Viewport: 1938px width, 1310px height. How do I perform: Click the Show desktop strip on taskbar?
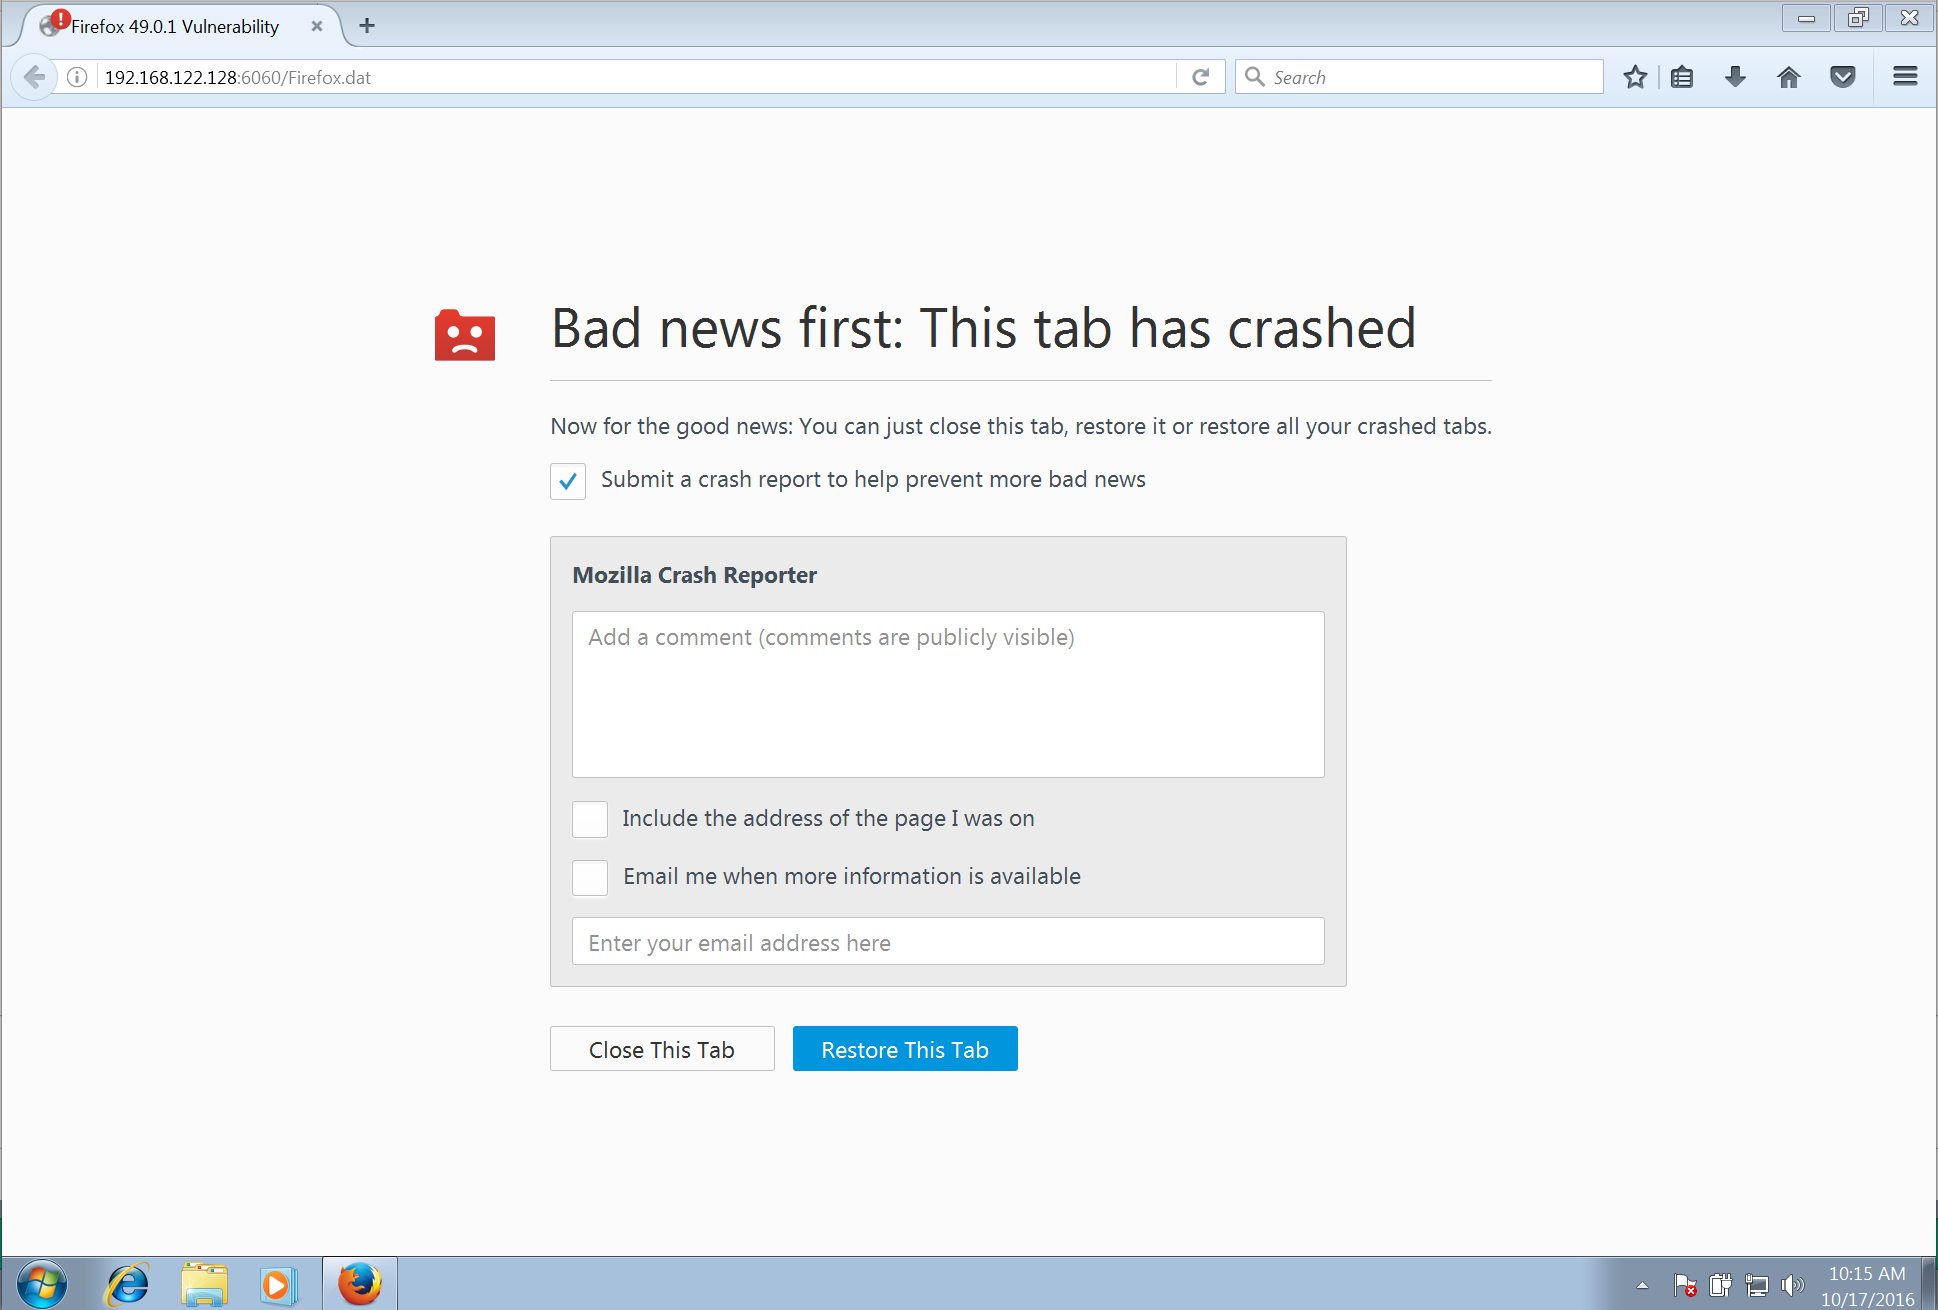[1930, 1284]
